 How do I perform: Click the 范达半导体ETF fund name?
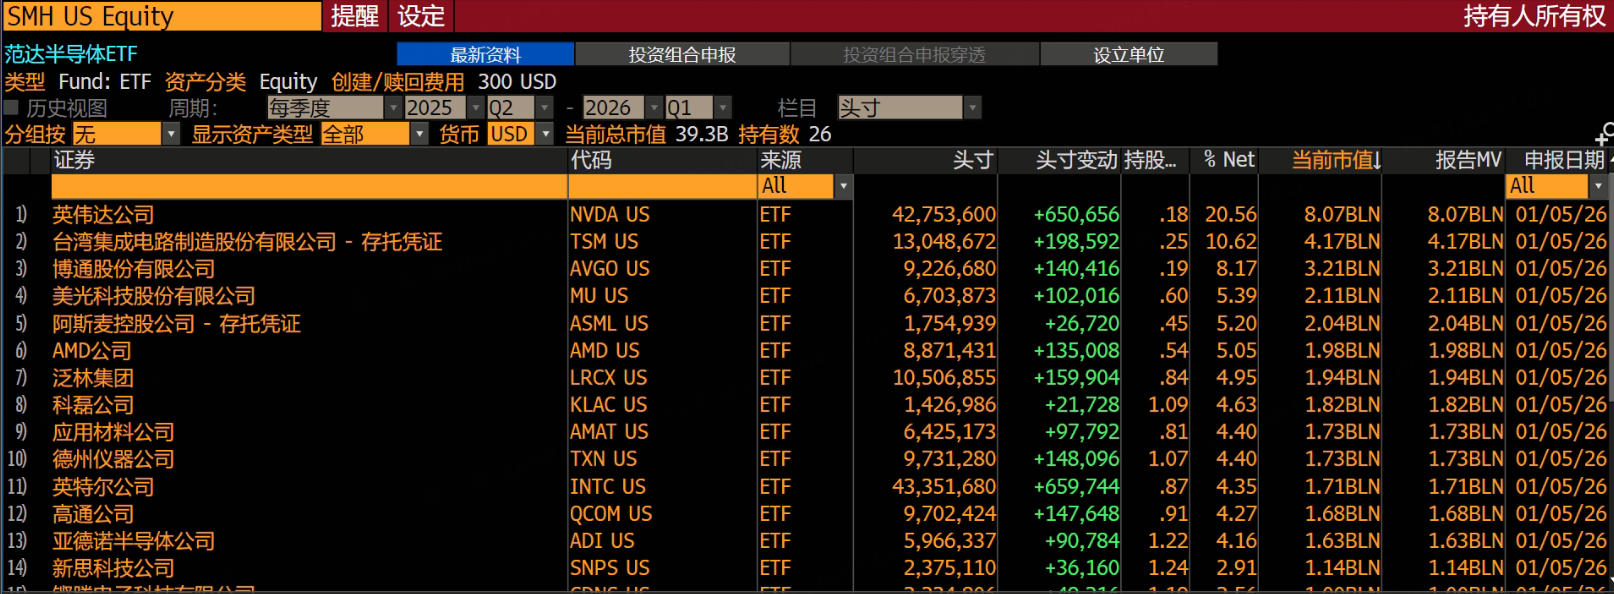70,54
